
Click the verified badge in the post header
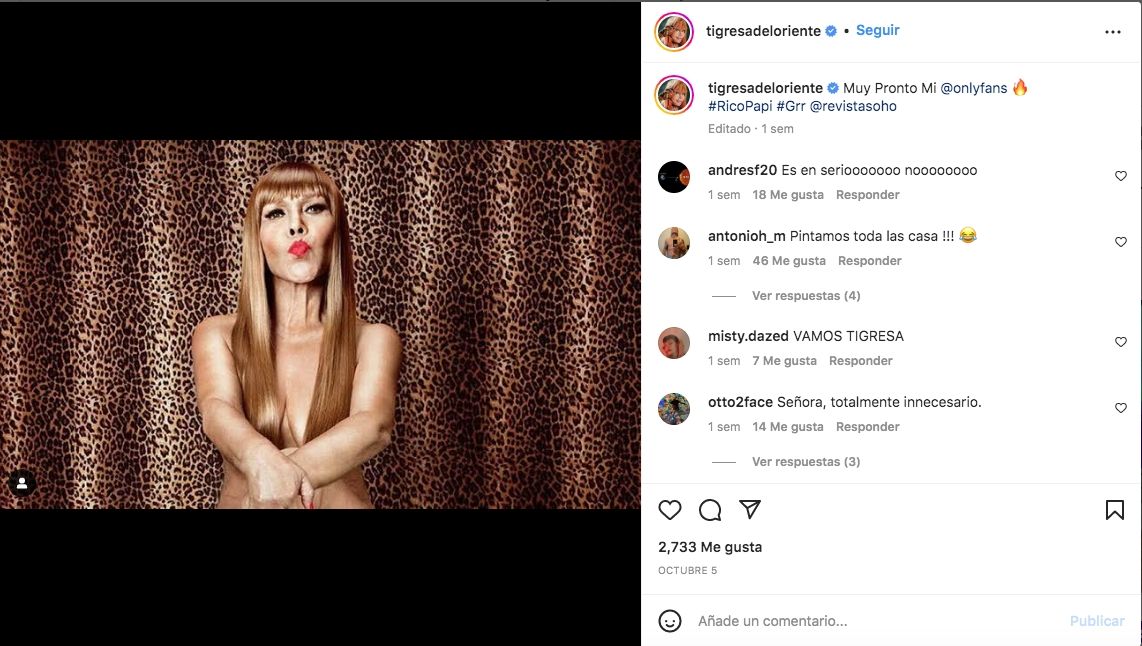(x=830, y=31)
